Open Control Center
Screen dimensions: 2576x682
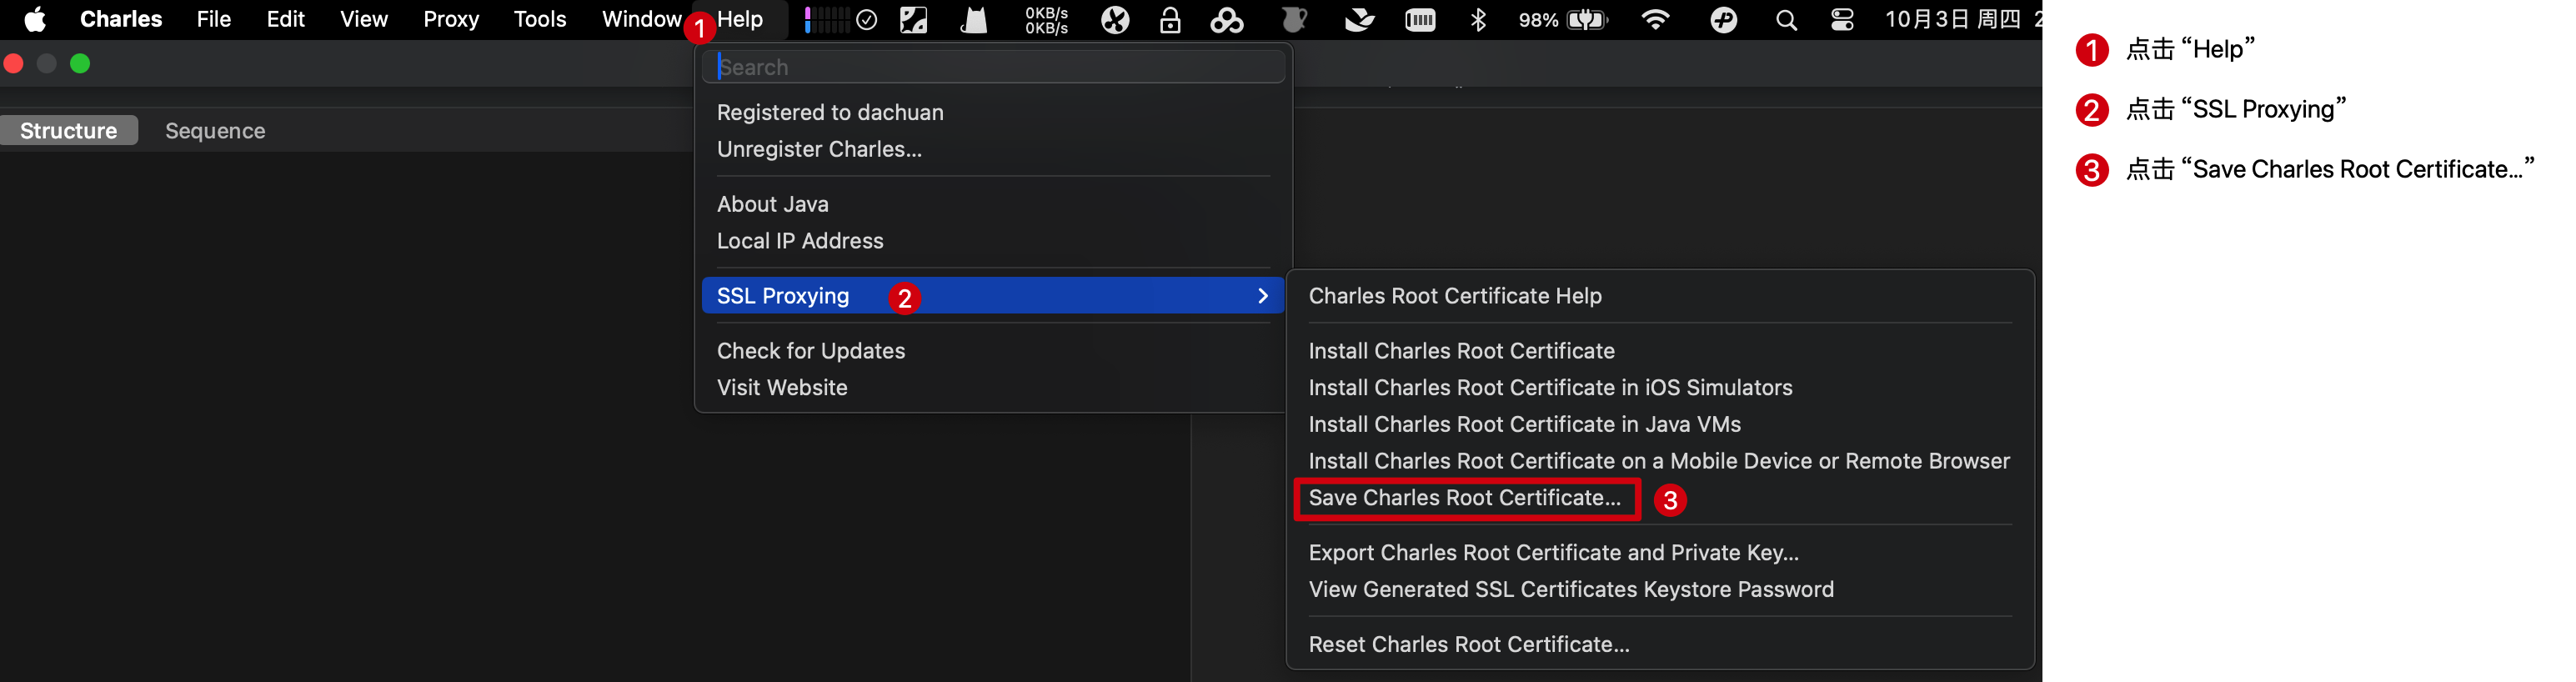pyautogui.click(x=1842, y=19)
